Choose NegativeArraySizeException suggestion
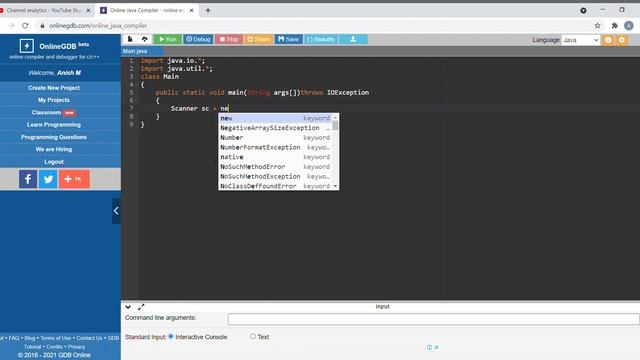The height and width of the screenshot is (360, 640). tap(275, 128)
